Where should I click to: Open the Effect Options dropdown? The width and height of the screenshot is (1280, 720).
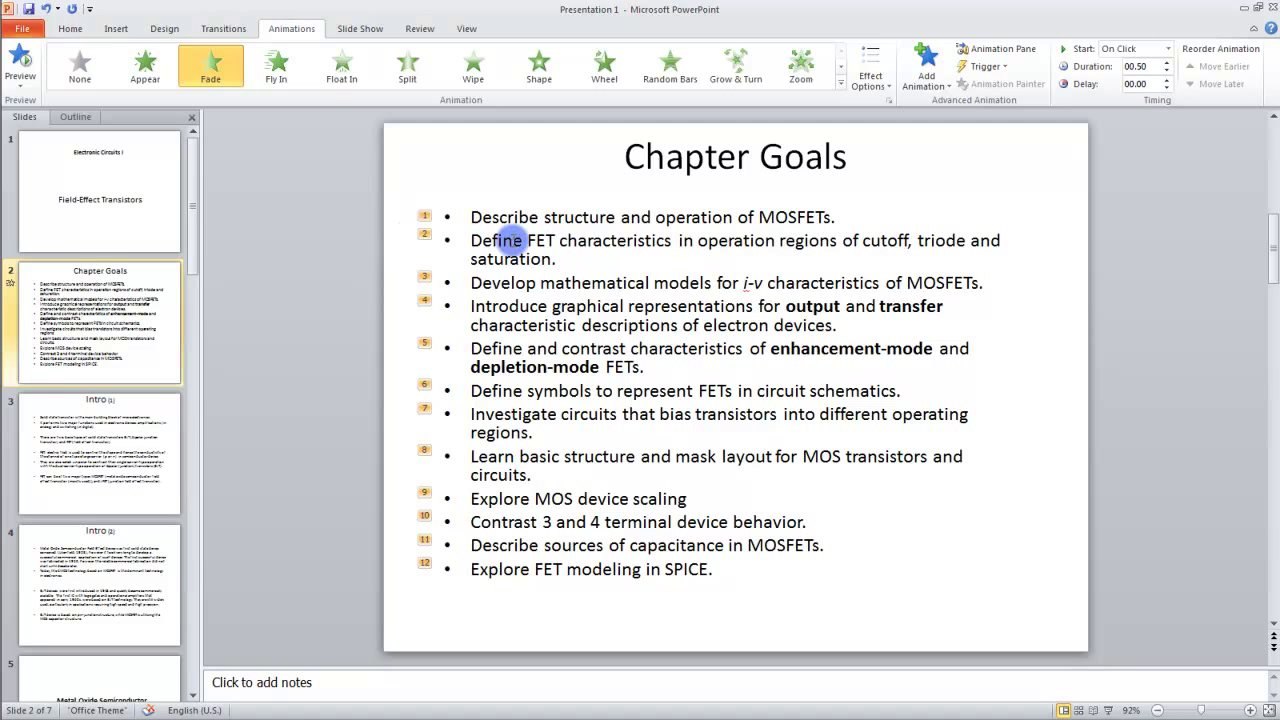point(871,67)
